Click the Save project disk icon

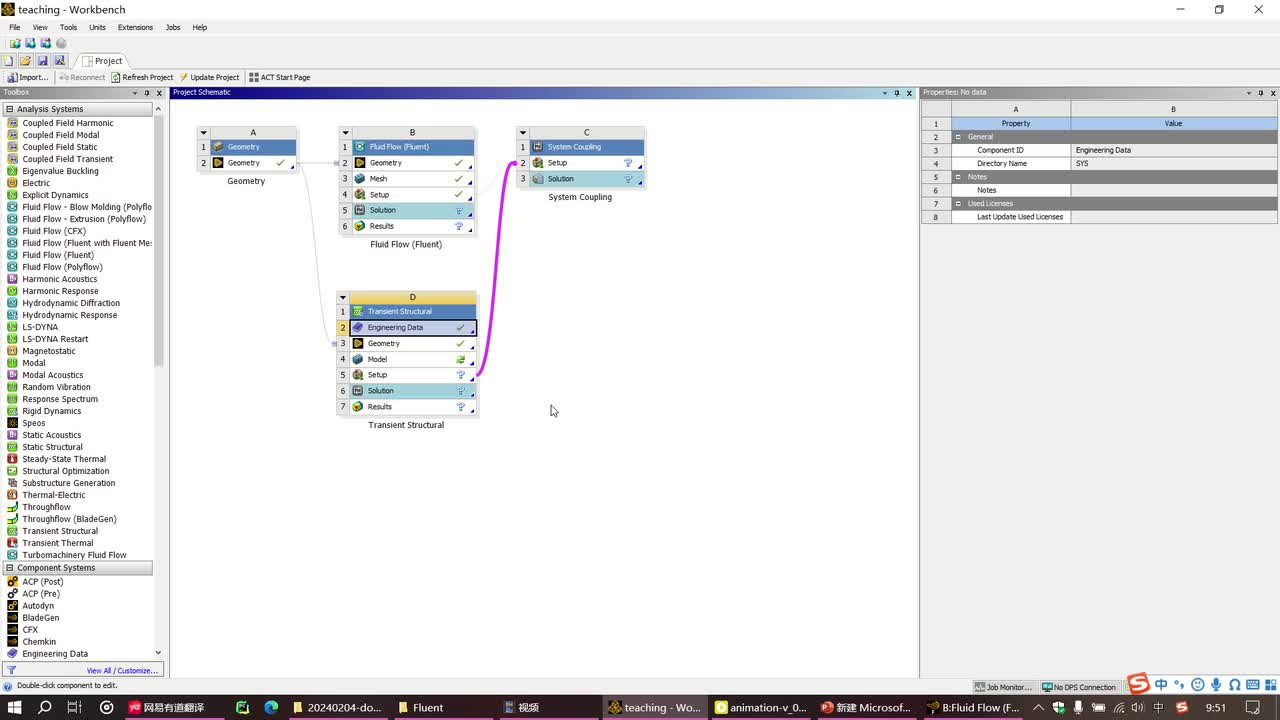tap(42, 61)
